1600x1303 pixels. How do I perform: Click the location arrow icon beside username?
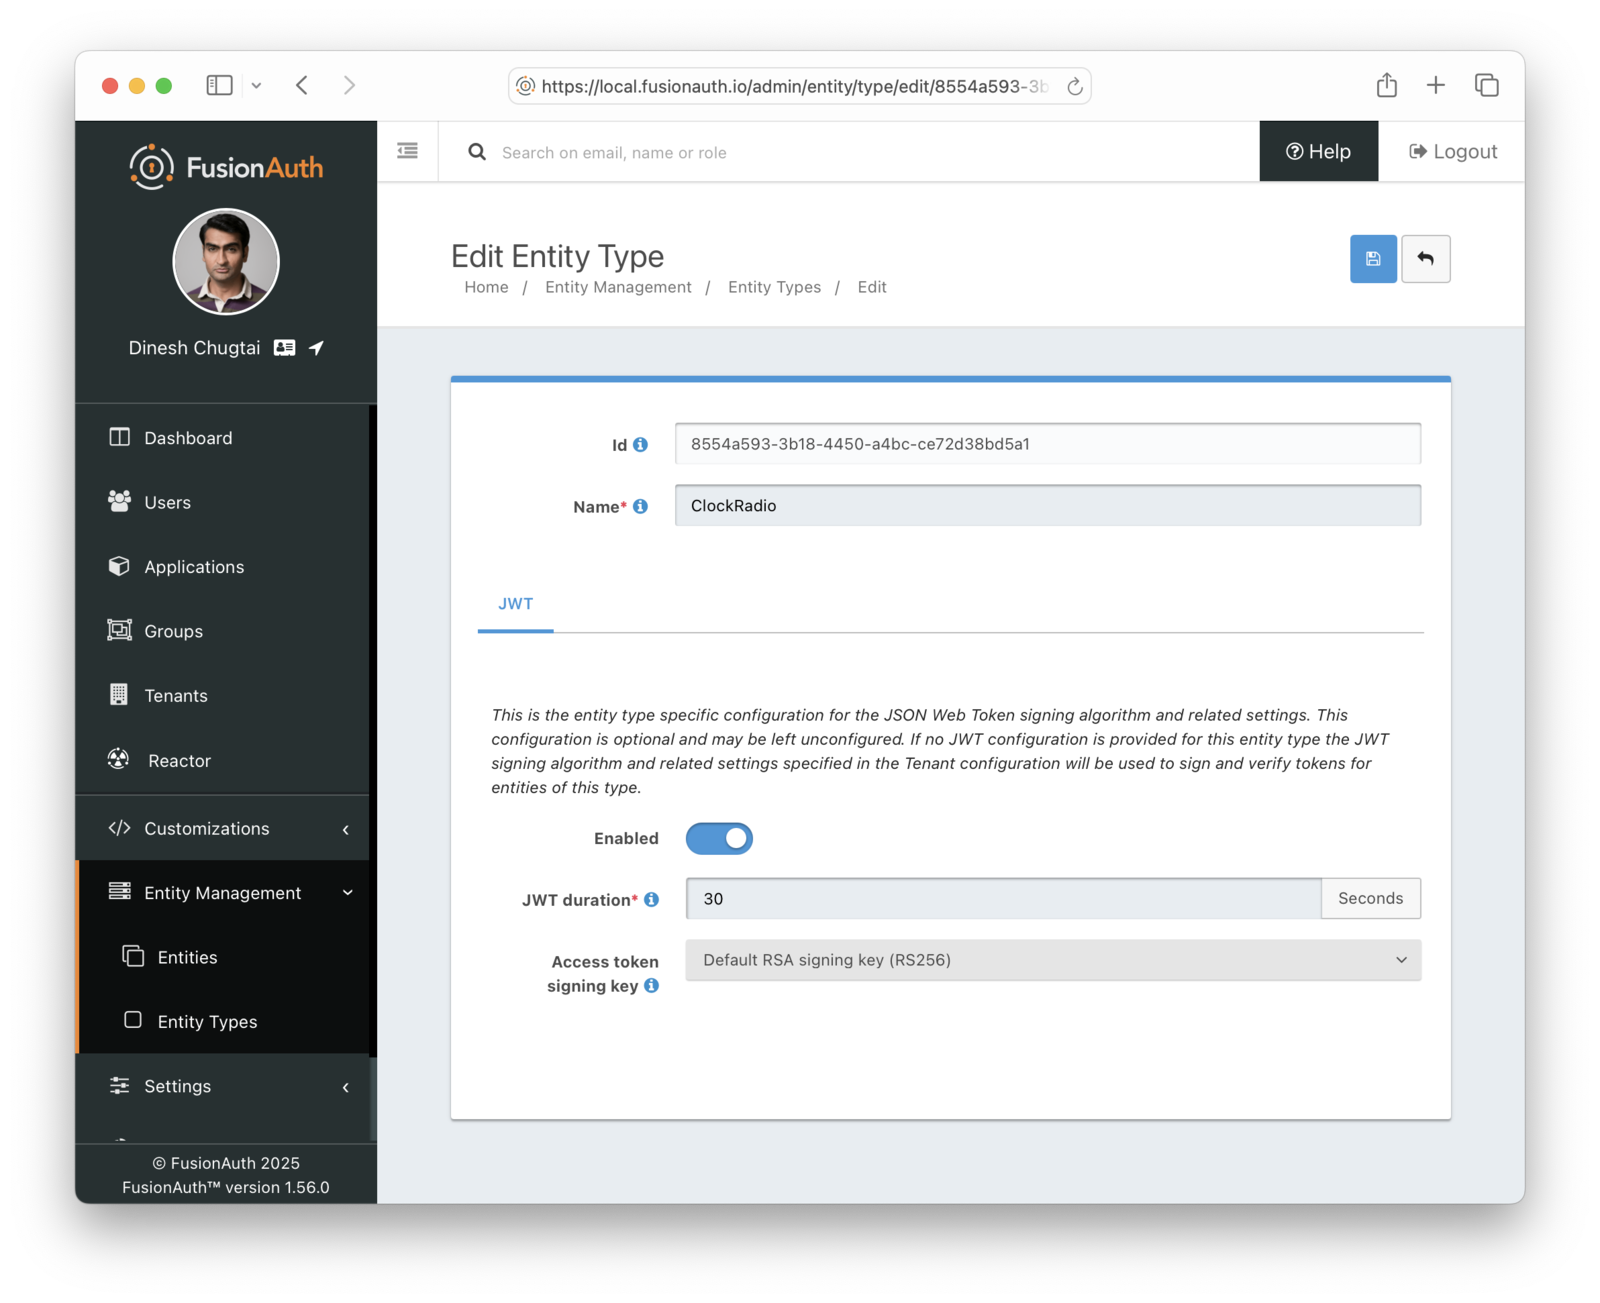[316, 348]
